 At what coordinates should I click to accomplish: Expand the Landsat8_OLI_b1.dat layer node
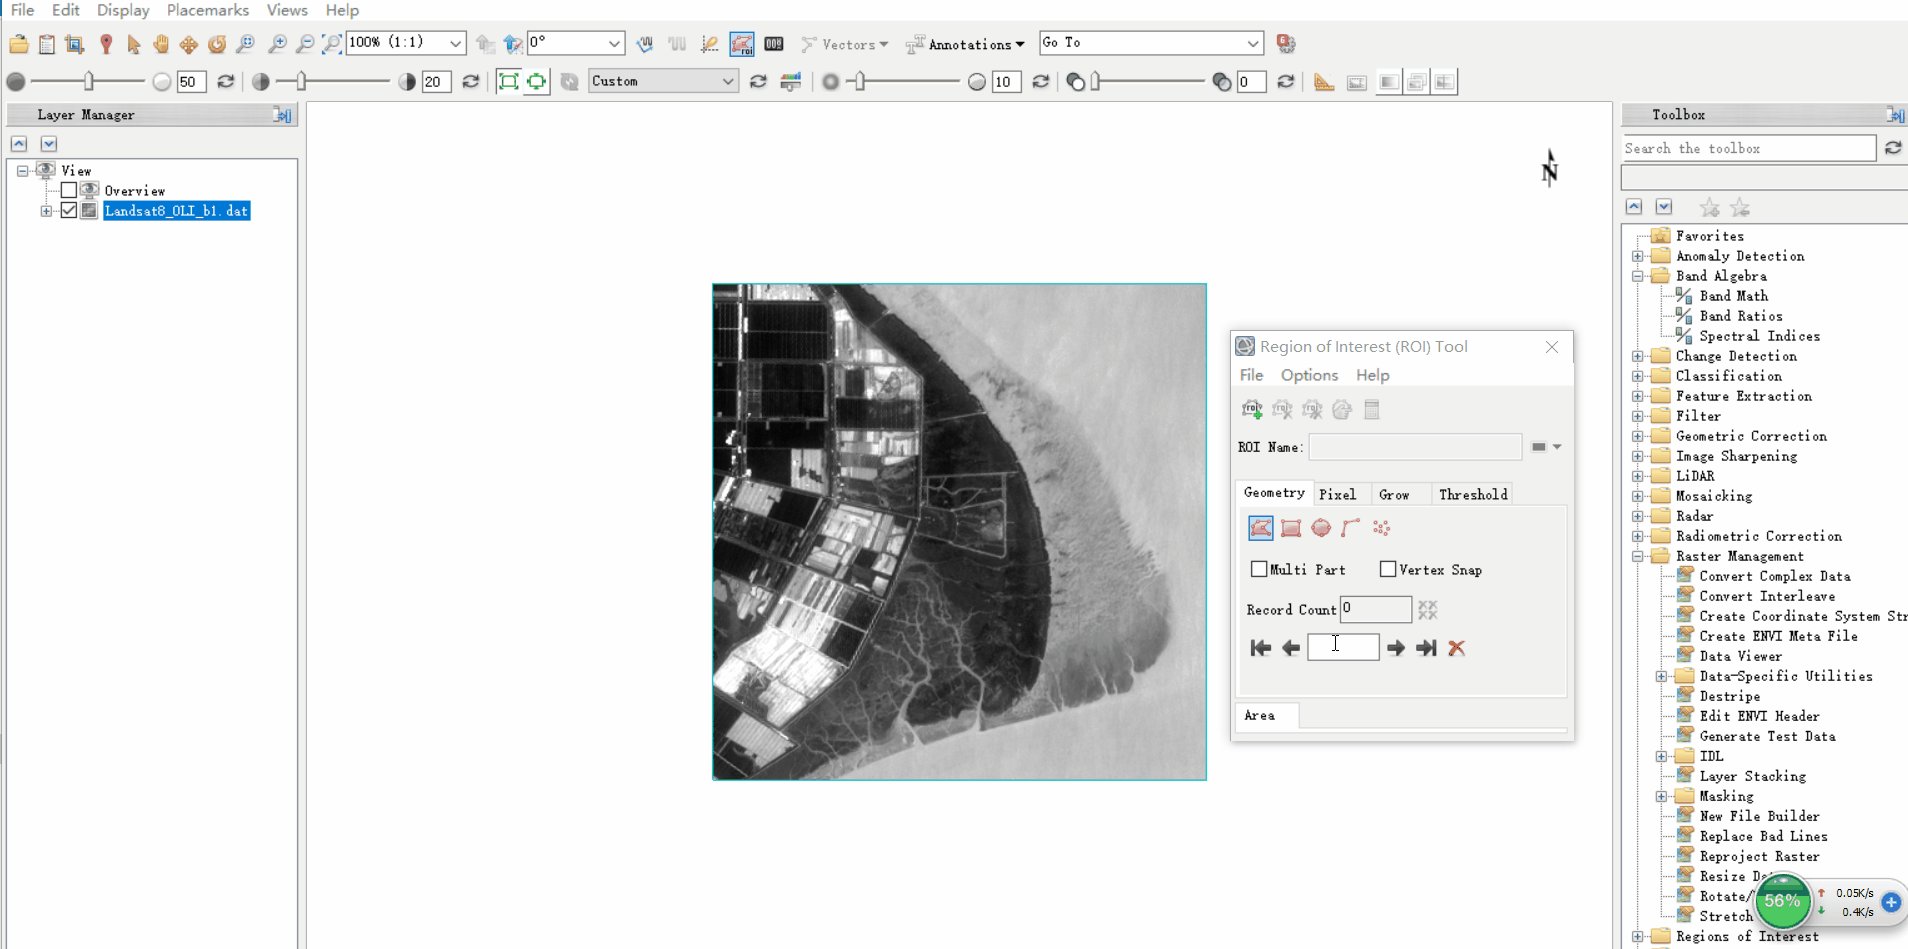(x=46, y=211)
